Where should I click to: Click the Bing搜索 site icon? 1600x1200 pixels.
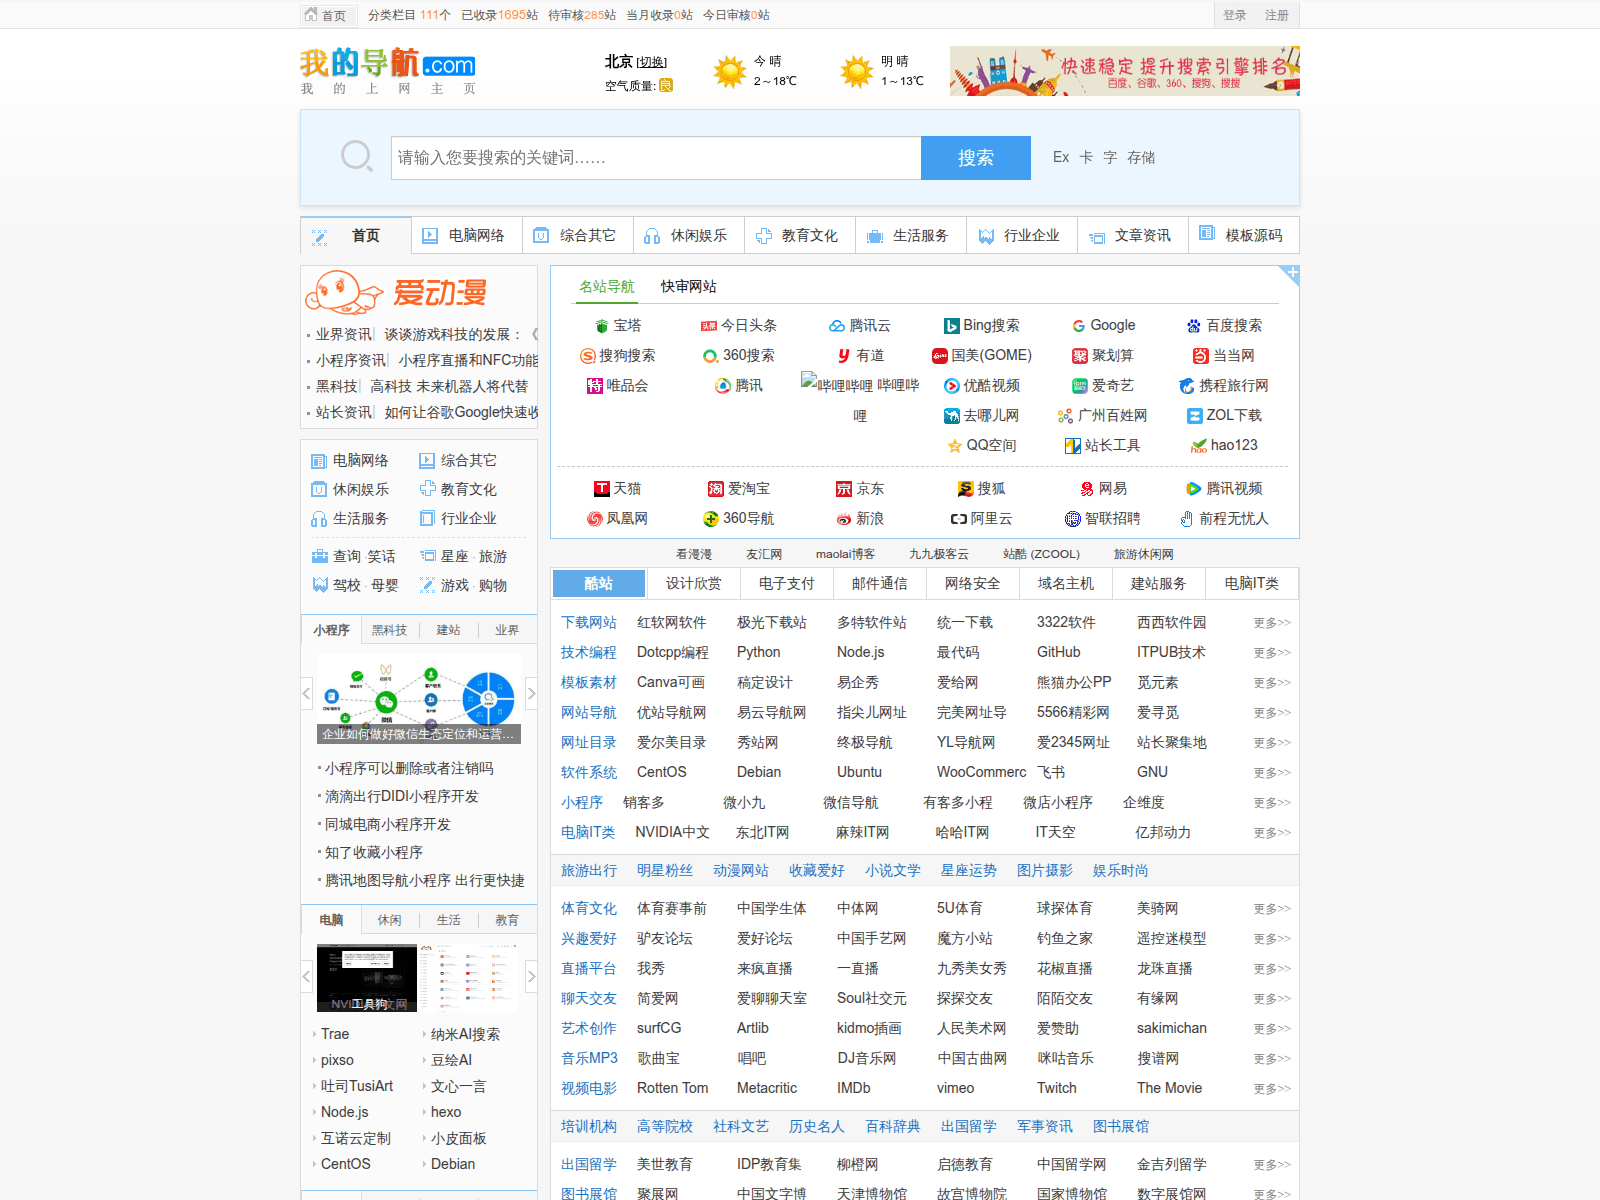point(952,326)
